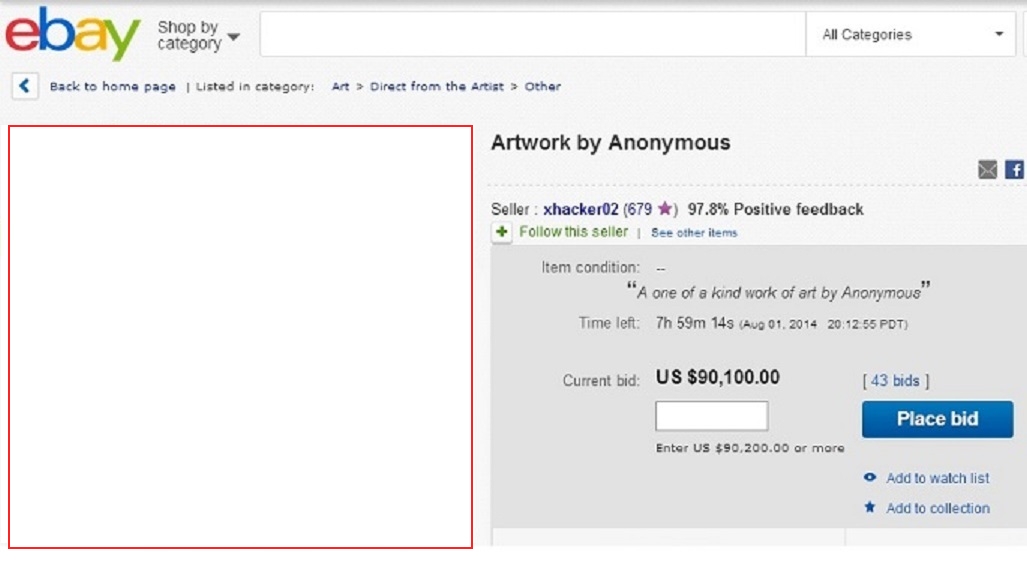Click the main search box
1027x585 pixels.
coord(532,34)
